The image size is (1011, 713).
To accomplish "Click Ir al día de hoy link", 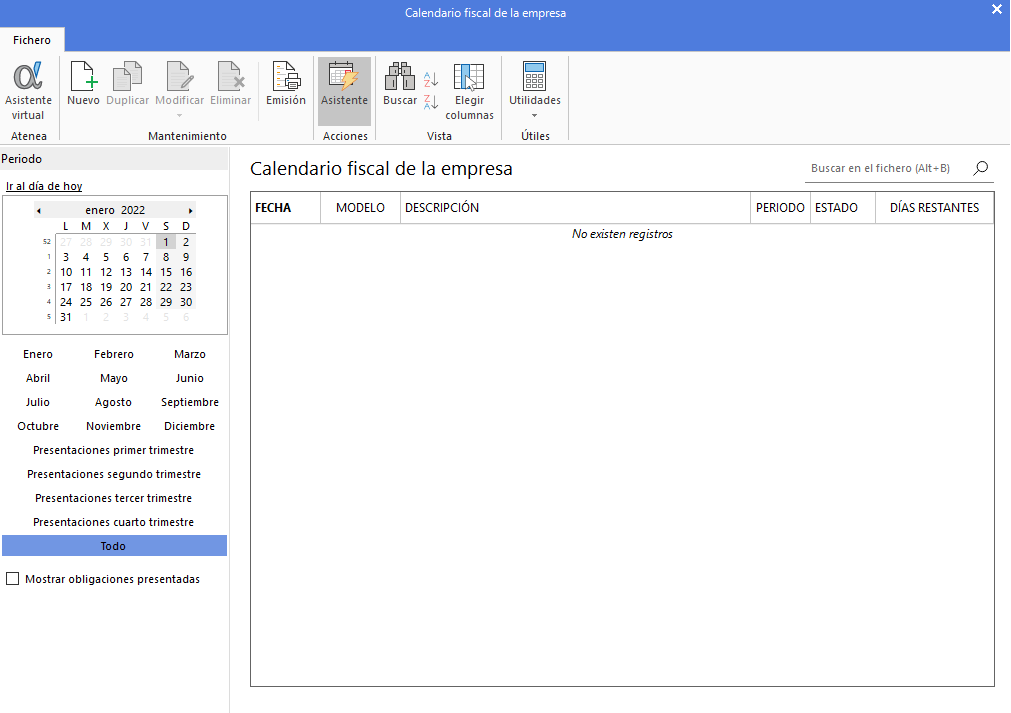I will (x=44, y=186).
